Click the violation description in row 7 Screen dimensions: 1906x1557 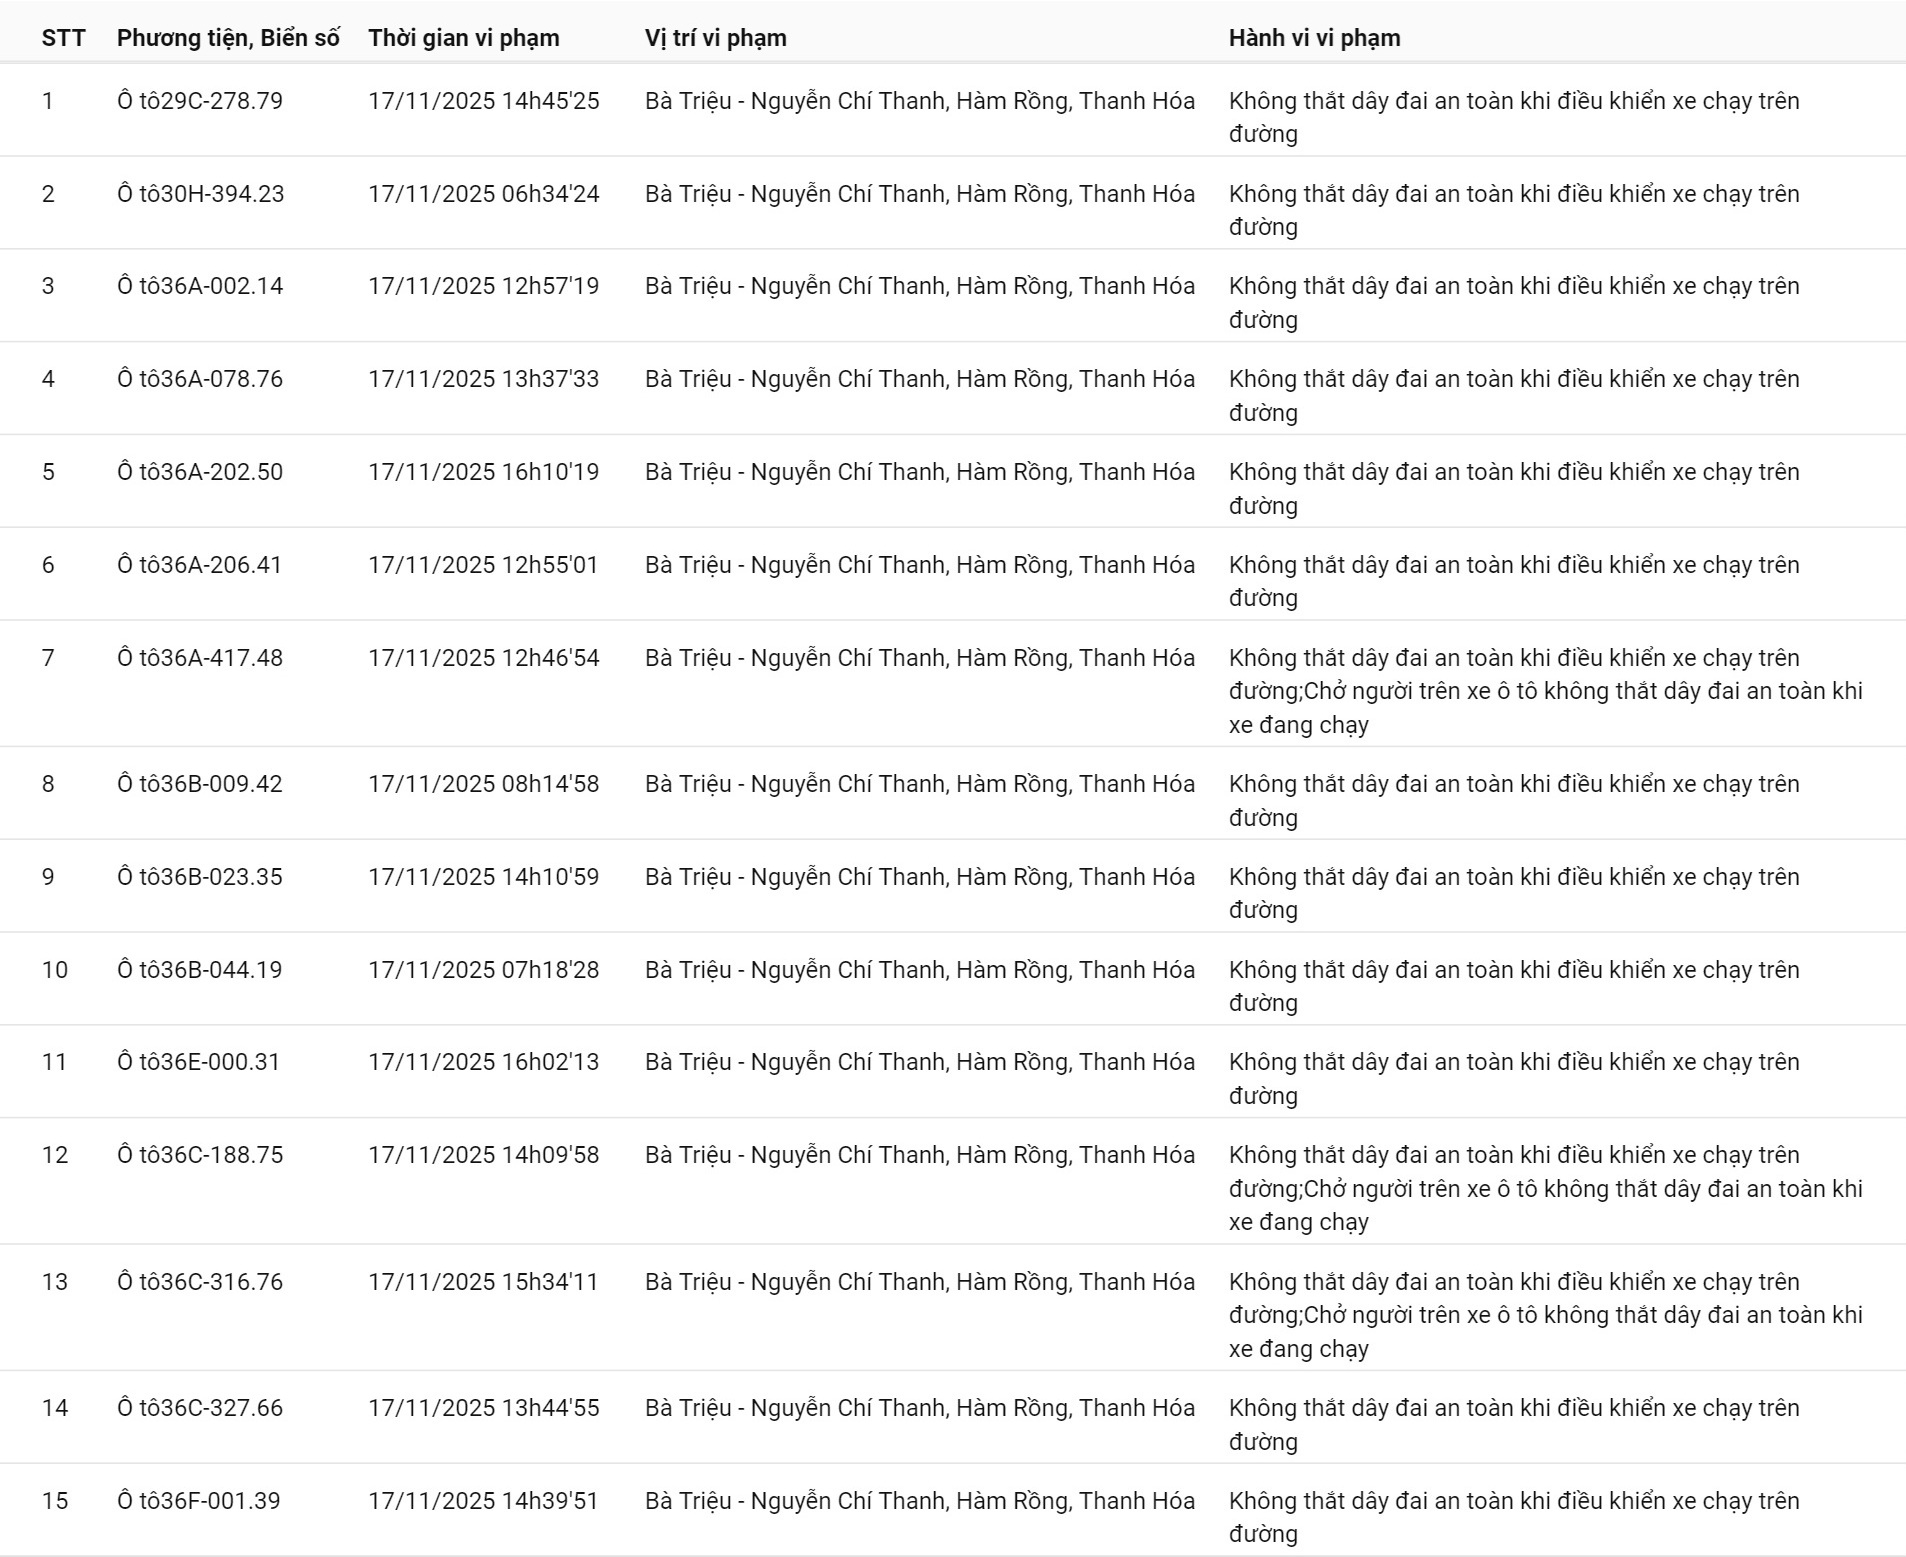pyautogui.click(x=1545, y=691)
